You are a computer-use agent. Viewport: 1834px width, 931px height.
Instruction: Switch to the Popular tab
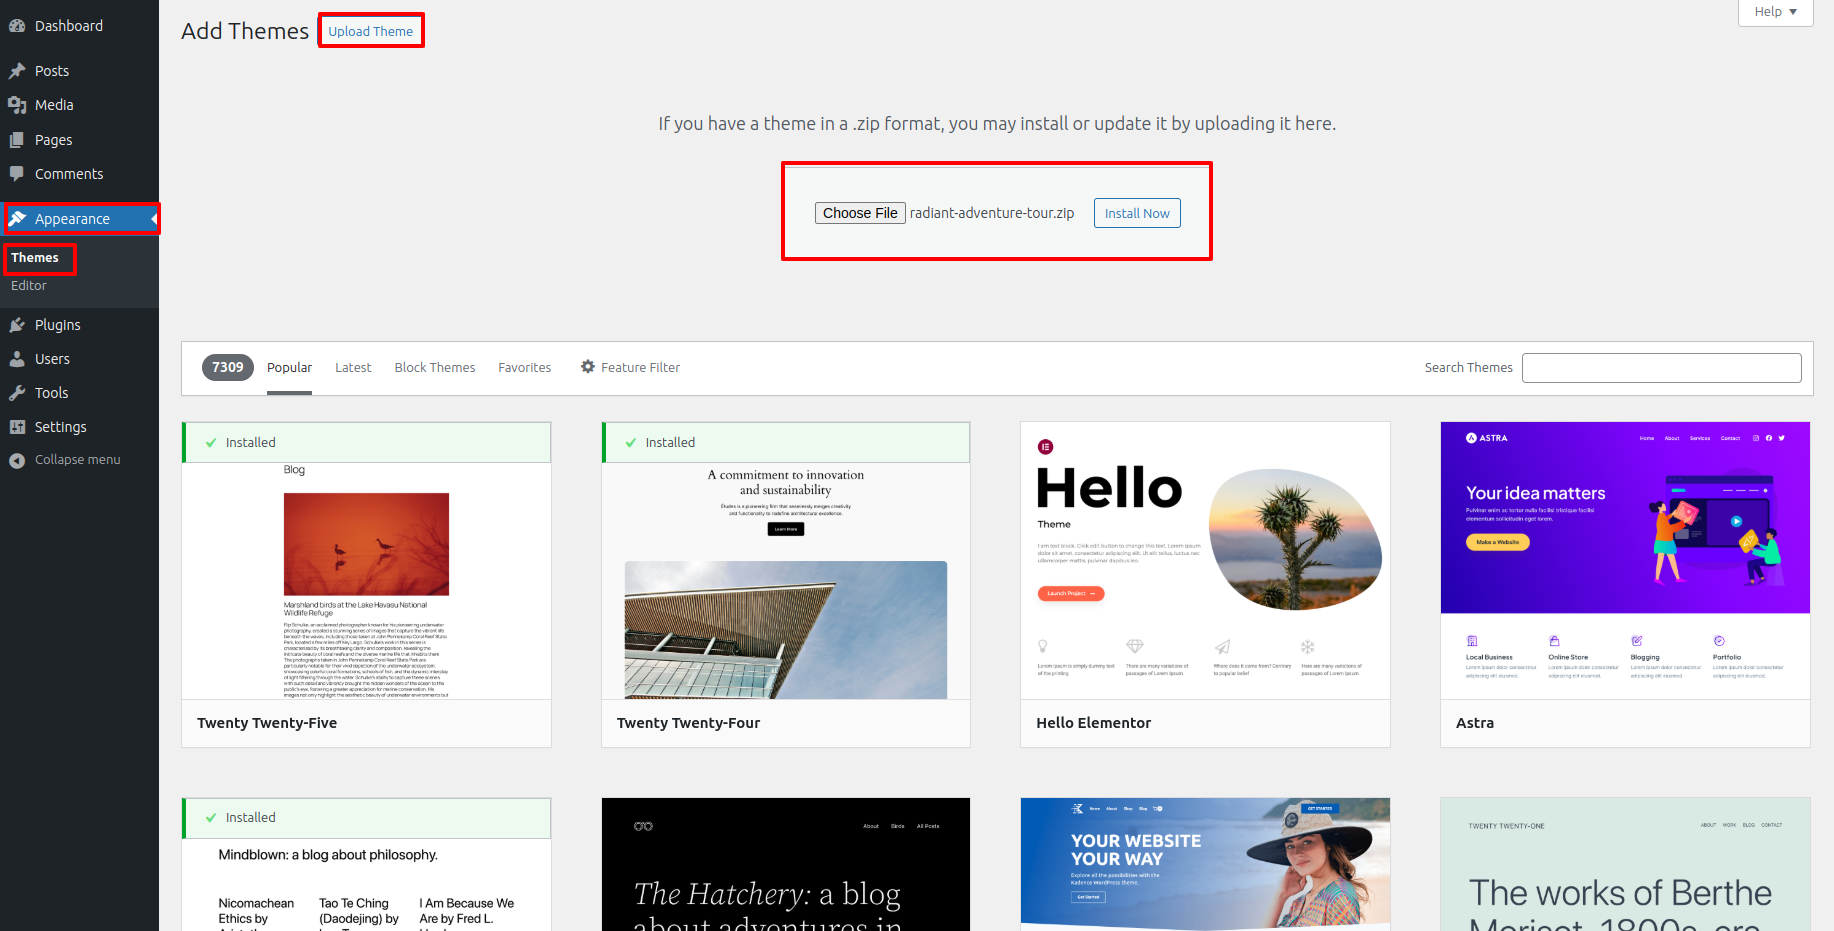(x=289, y=368)
